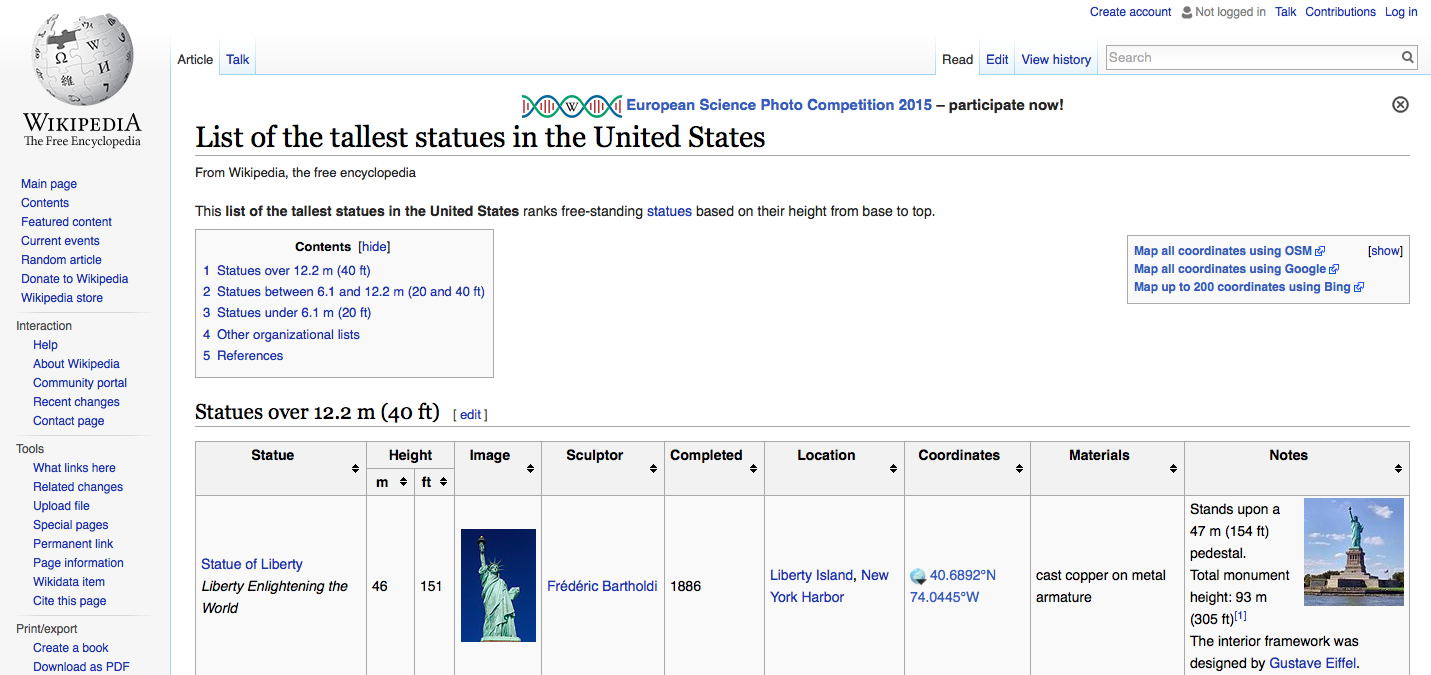
Task: Sort table by Image column
Action: [x=530, y=468]
